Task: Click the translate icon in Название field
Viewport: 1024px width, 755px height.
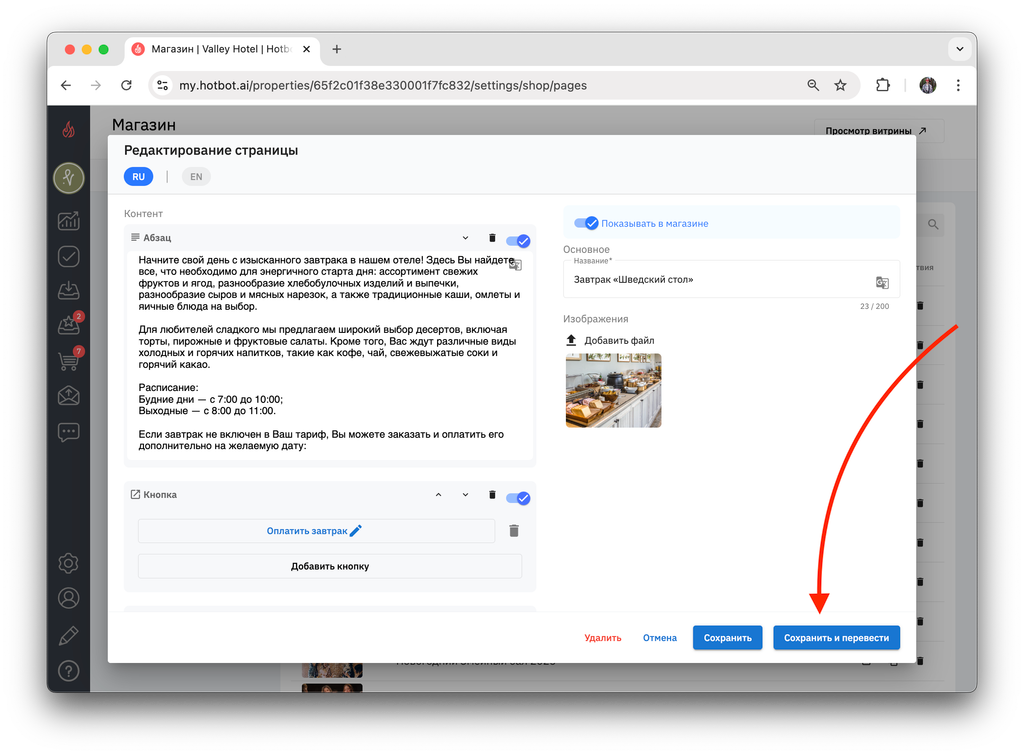Action: [x=882, y=282]
